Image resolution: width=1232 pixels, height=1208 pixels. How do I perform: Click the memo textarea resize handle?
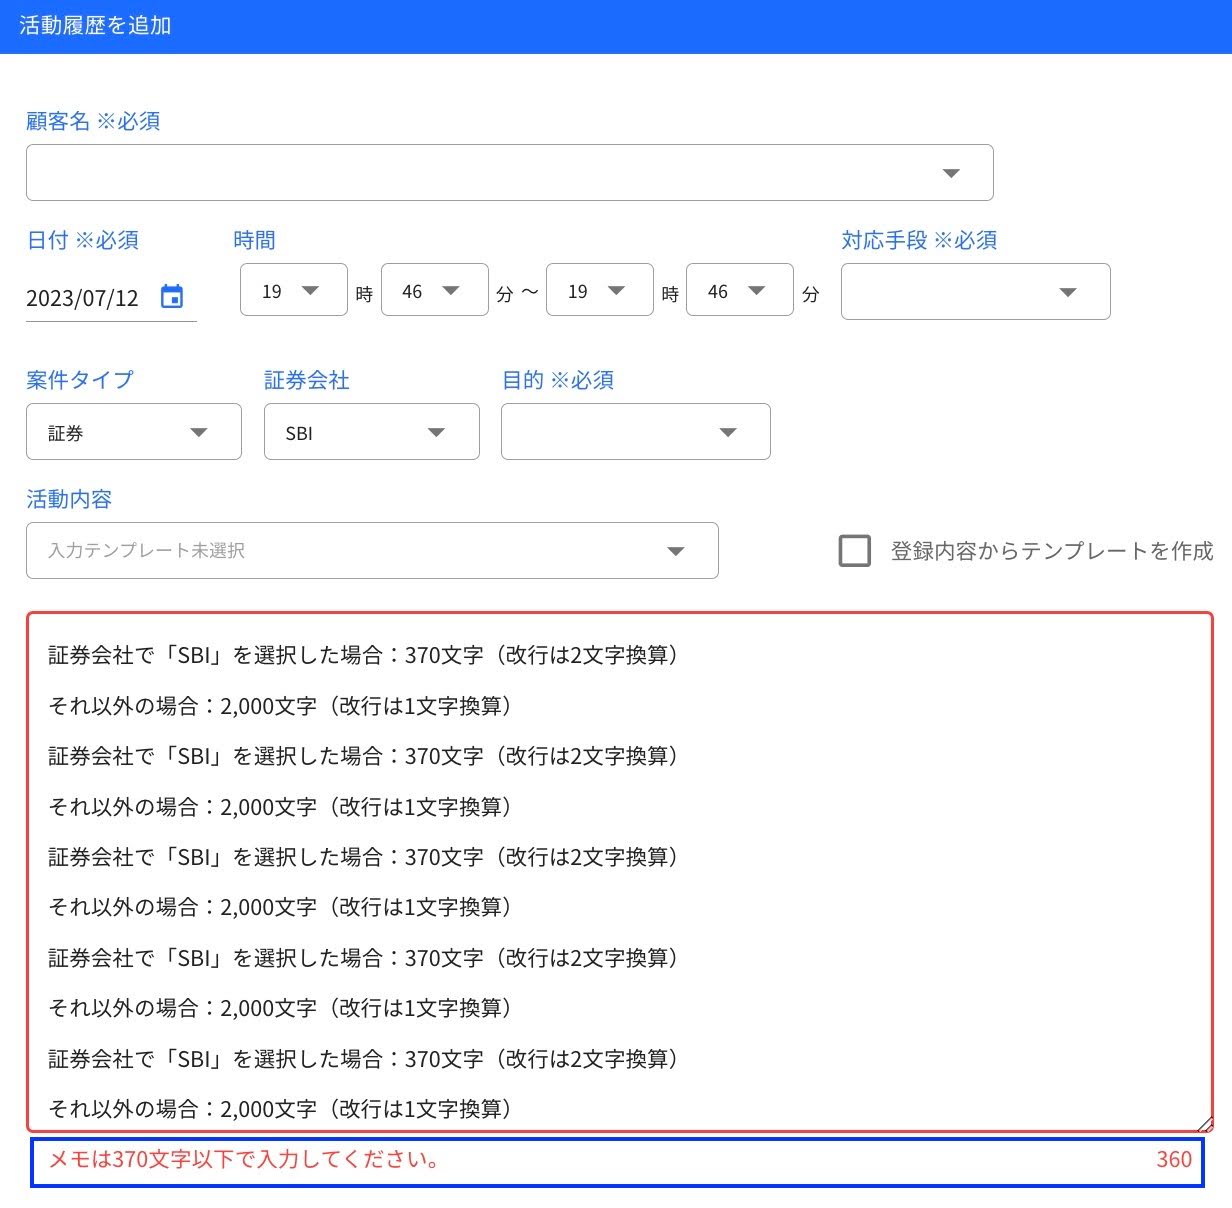coord(1205,1124)
